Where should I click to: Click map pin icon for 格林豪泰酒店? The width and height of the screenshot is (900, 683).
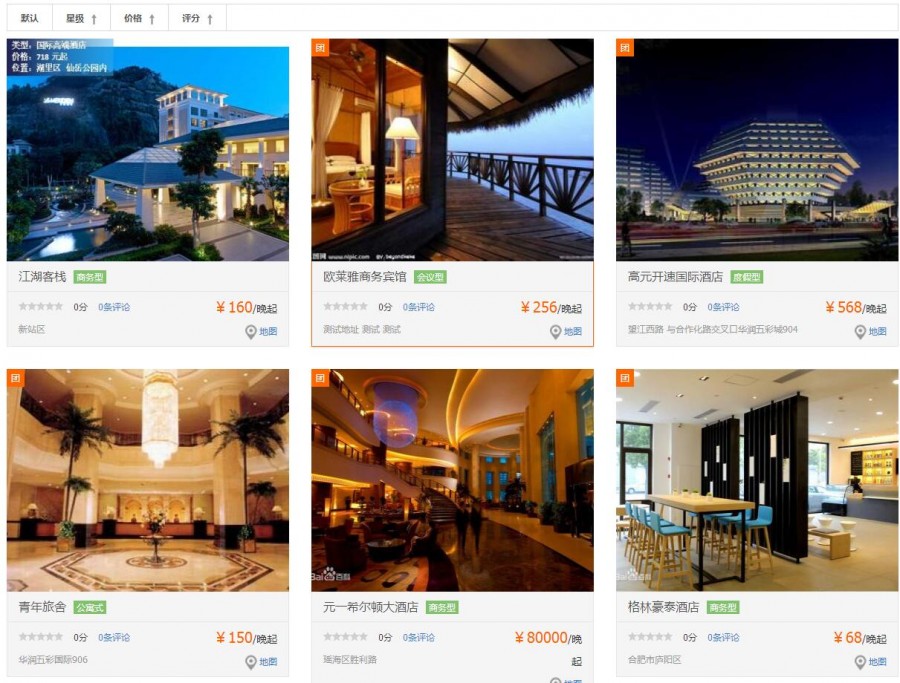[860, 662]
